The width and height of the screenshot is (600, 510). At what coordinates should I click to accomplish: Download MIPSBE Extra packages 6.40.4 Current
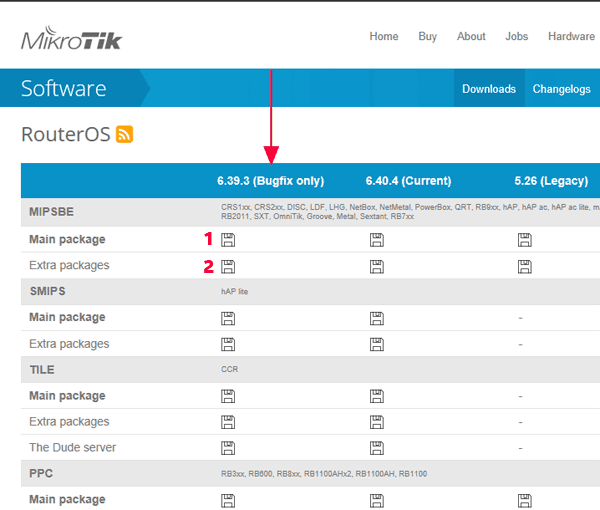(377, 267)
